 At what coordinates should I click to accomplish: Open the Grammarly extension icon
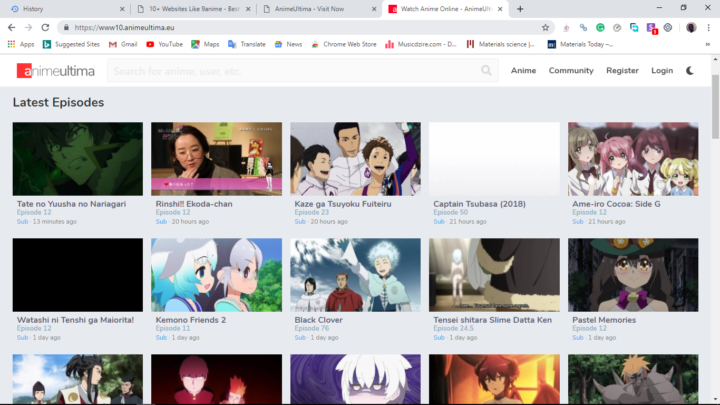(600, 28)
